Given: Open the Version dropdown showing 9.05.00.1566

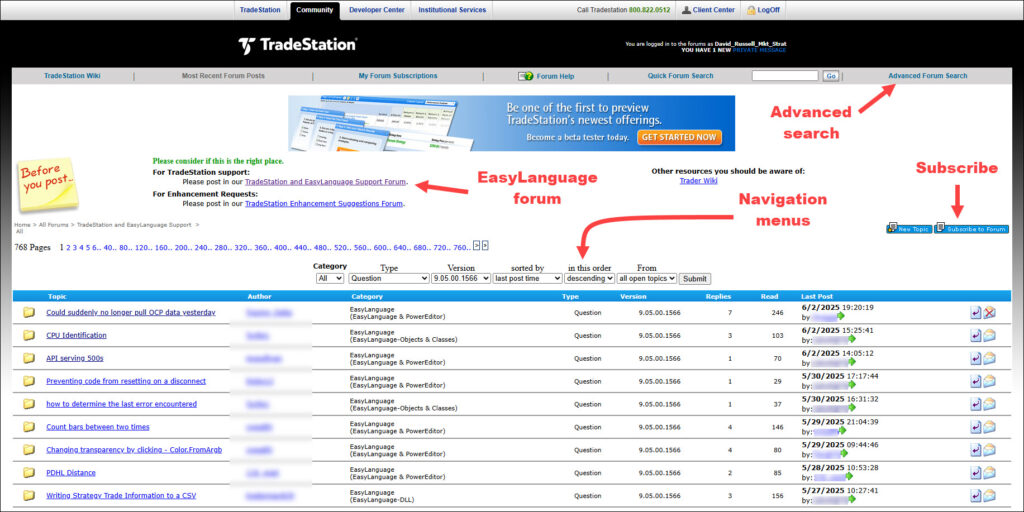Looking at the screenshot, I should tap(461, 278).
